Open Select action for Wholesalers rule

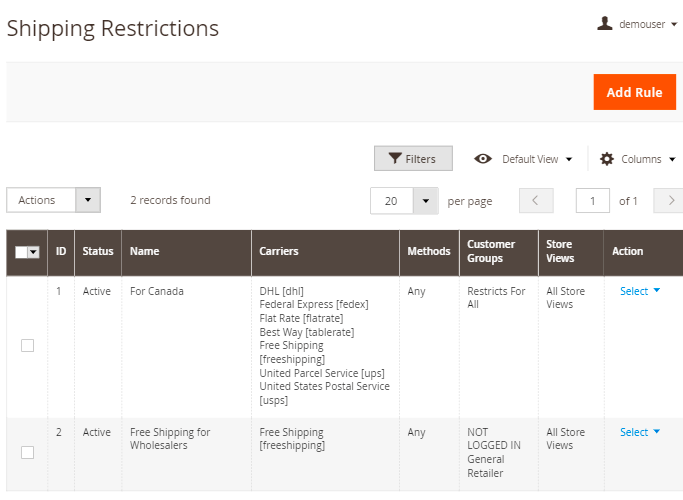[x=640, y=432]
